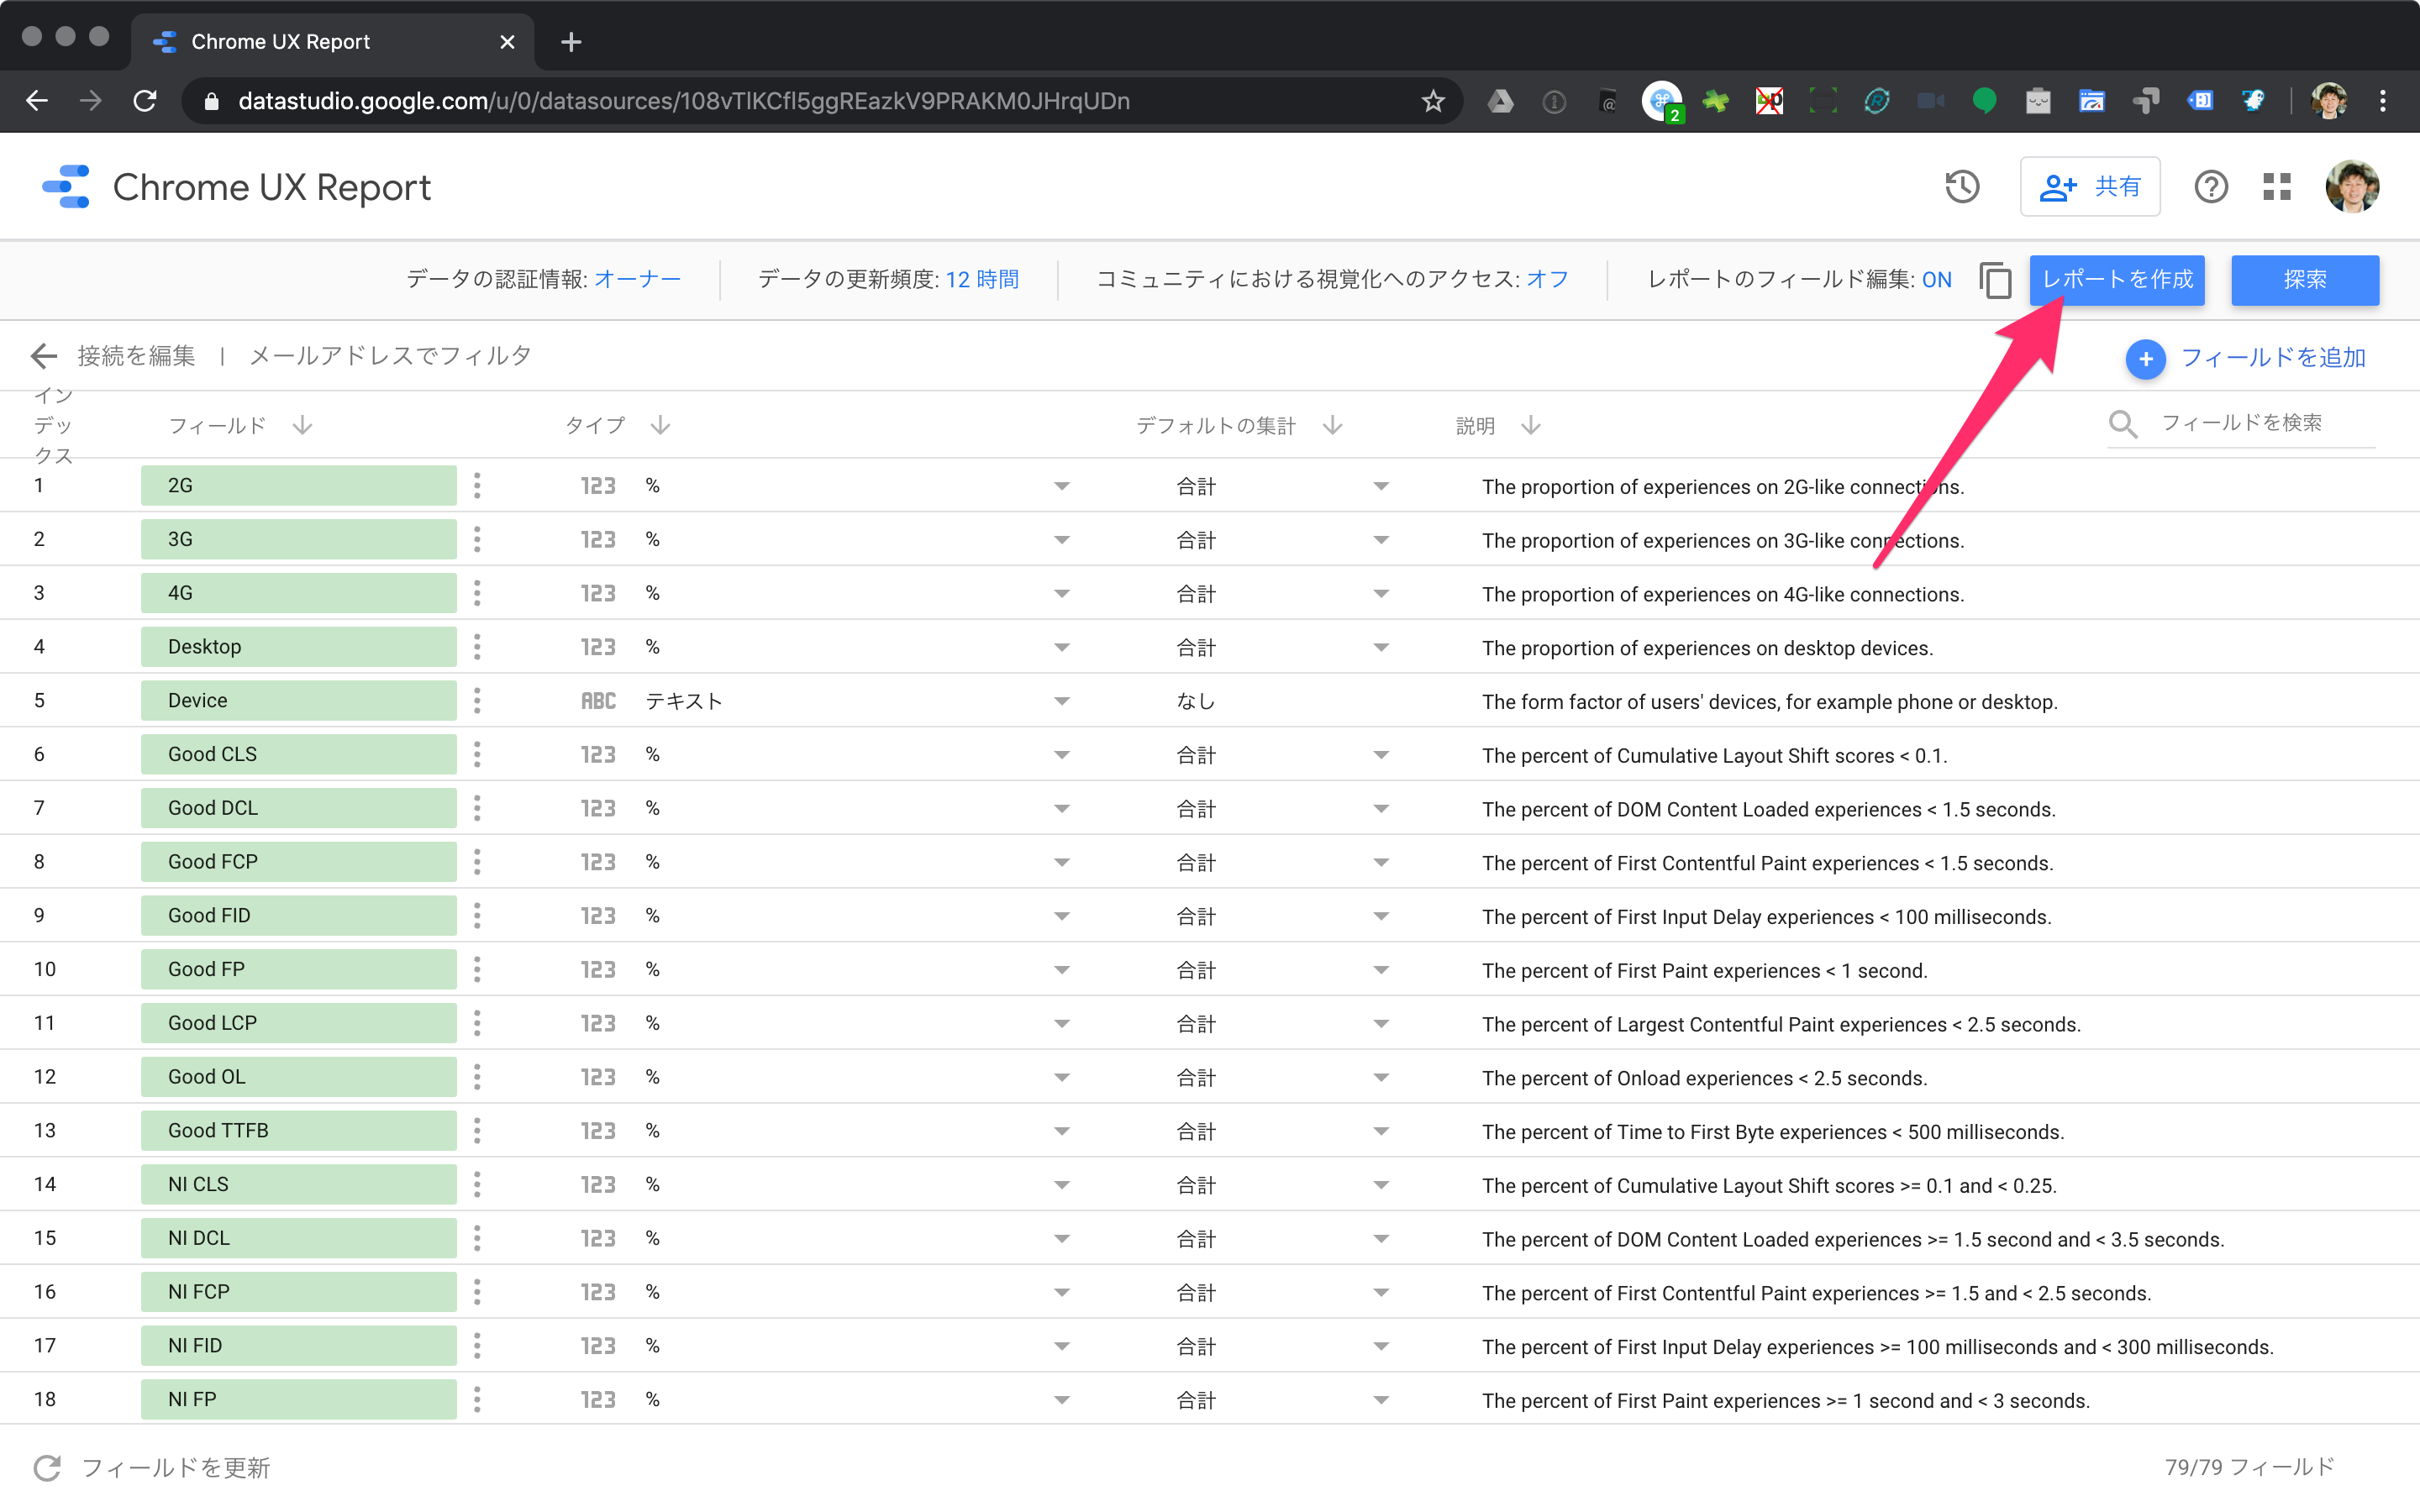This screenshot has width=2420, height=1512.
Task: Open the Chrome extensions puzzle icon
Action: tap(1716, 101)
